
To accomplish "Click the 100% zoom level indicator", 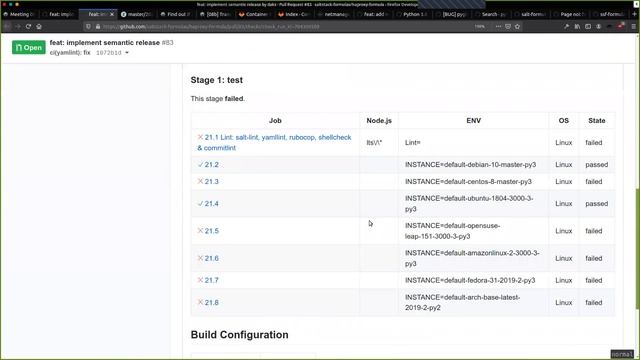I will point(480,27).
